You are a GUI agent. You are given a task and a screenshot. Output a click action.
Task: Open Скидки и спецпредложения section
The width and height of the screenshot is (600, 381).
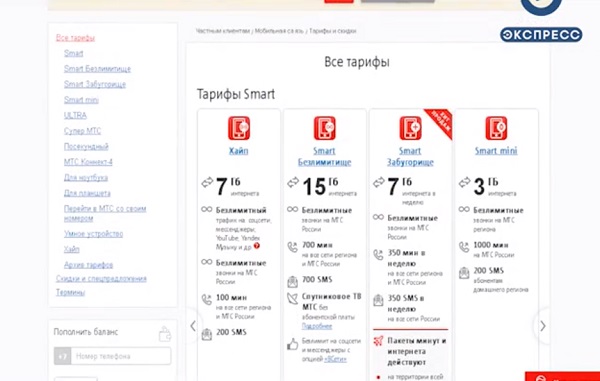tap(101, 278)
